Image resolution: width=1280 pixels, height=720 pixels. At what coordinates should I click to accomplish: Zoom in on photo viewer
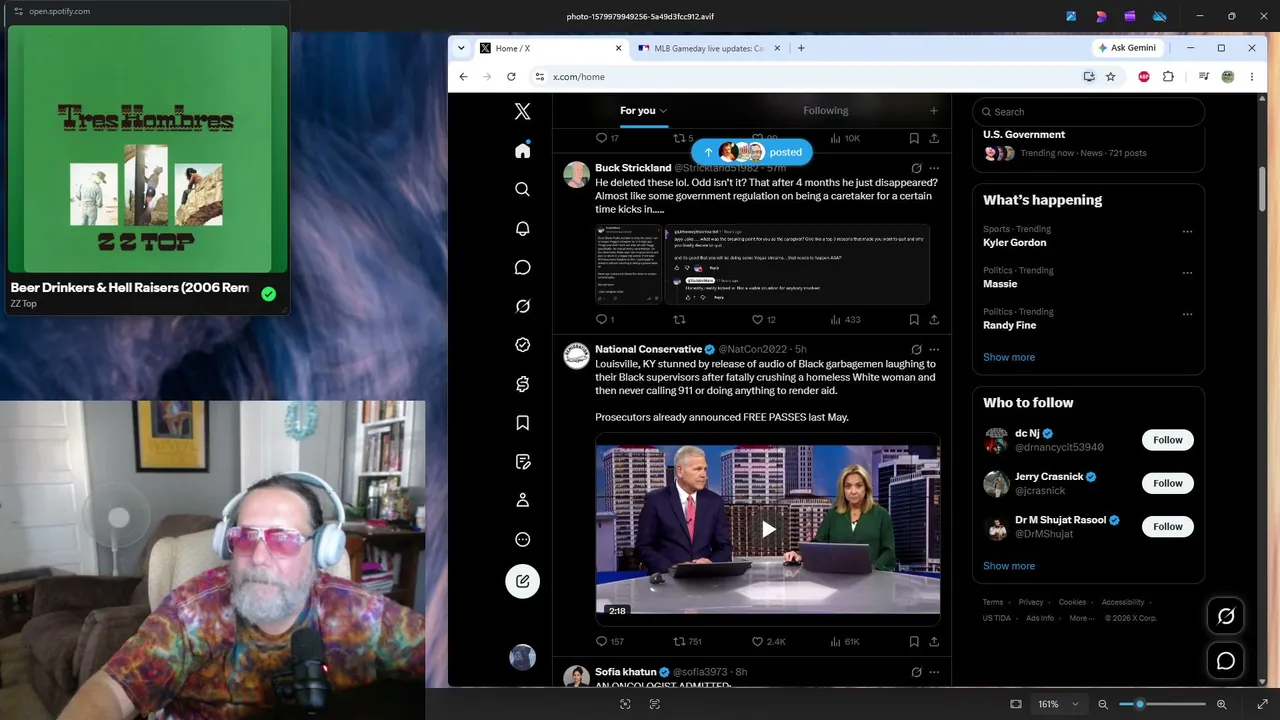pos(1221,704)
